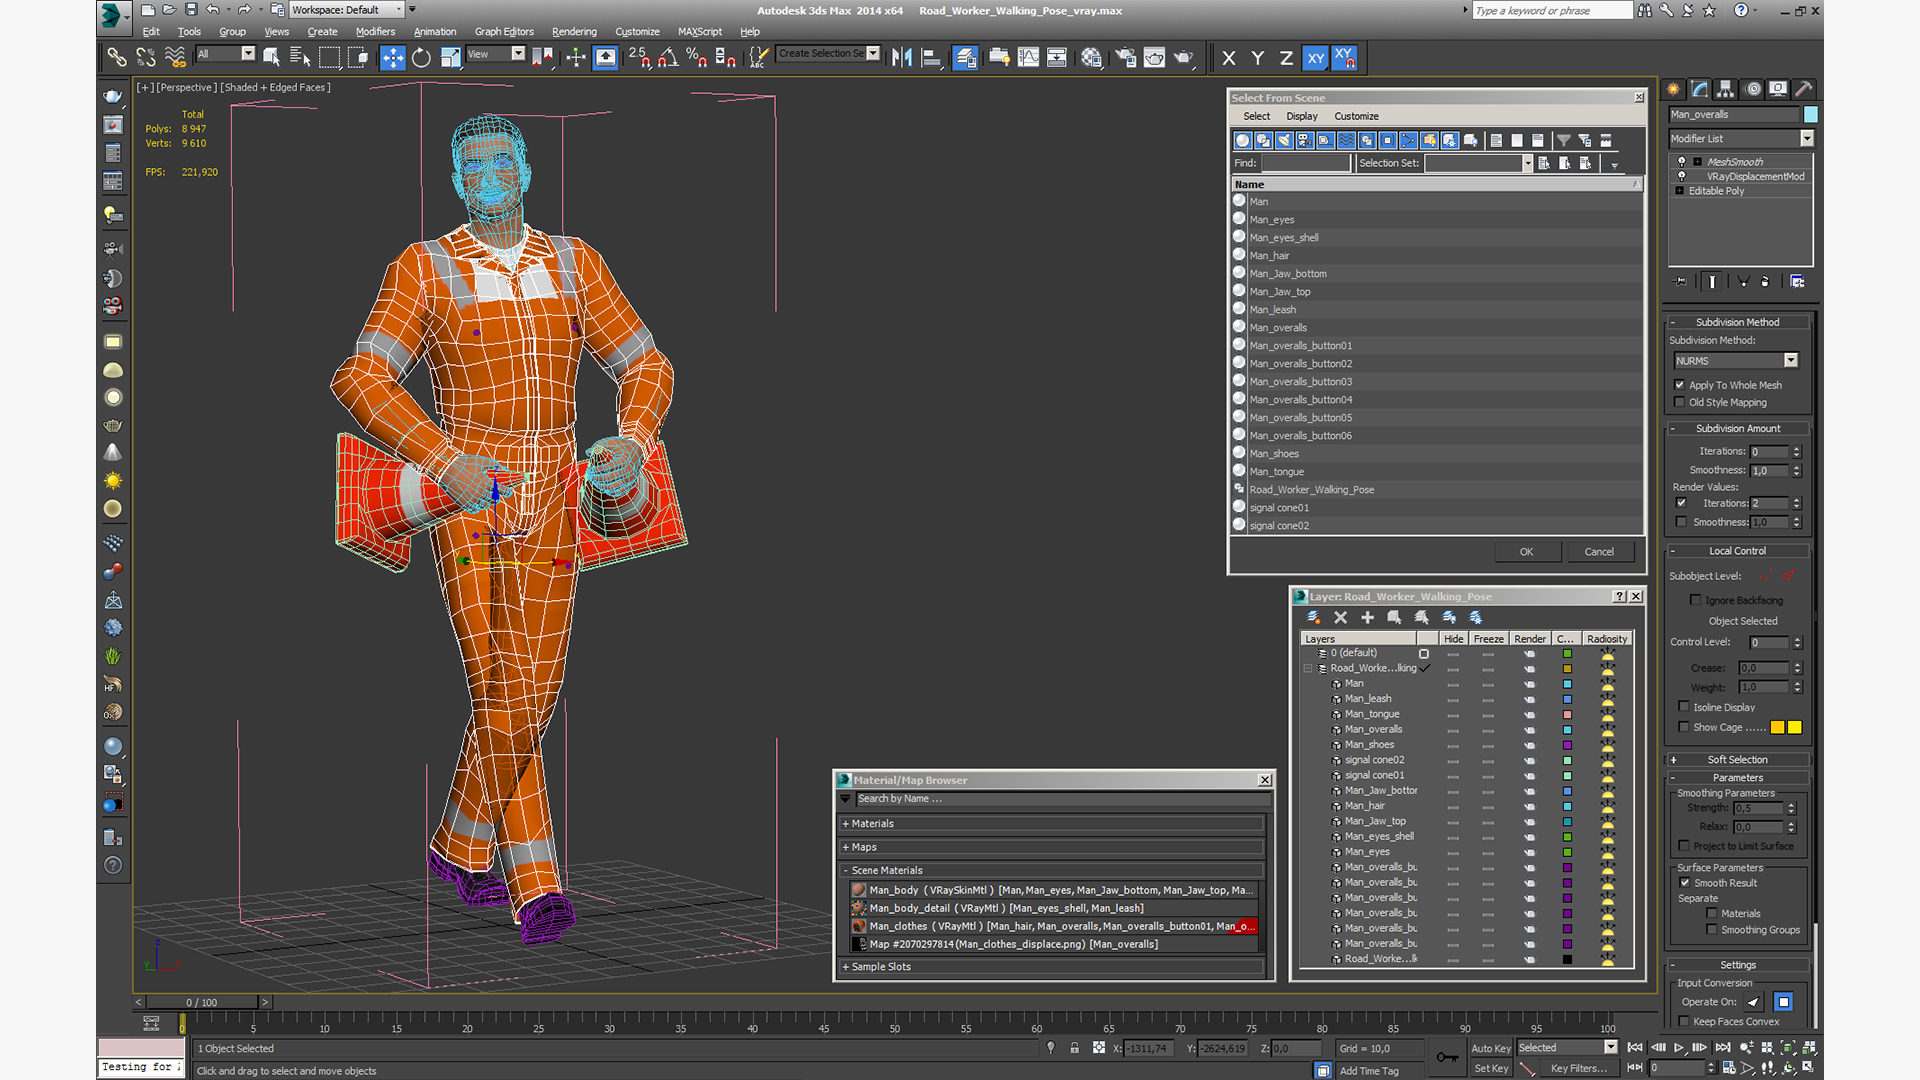The width and height of the screenshot is (1920, 1080).
Task: Click the yellow Show Cage color swatch
Action: pos(1794,728)
